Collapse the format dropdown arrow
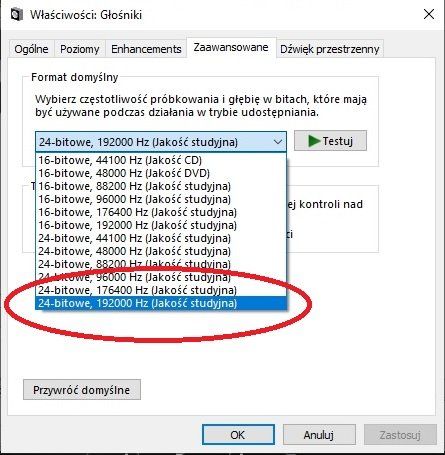The width and height of the screenshot is (445, 455). (x=278, y=142)
